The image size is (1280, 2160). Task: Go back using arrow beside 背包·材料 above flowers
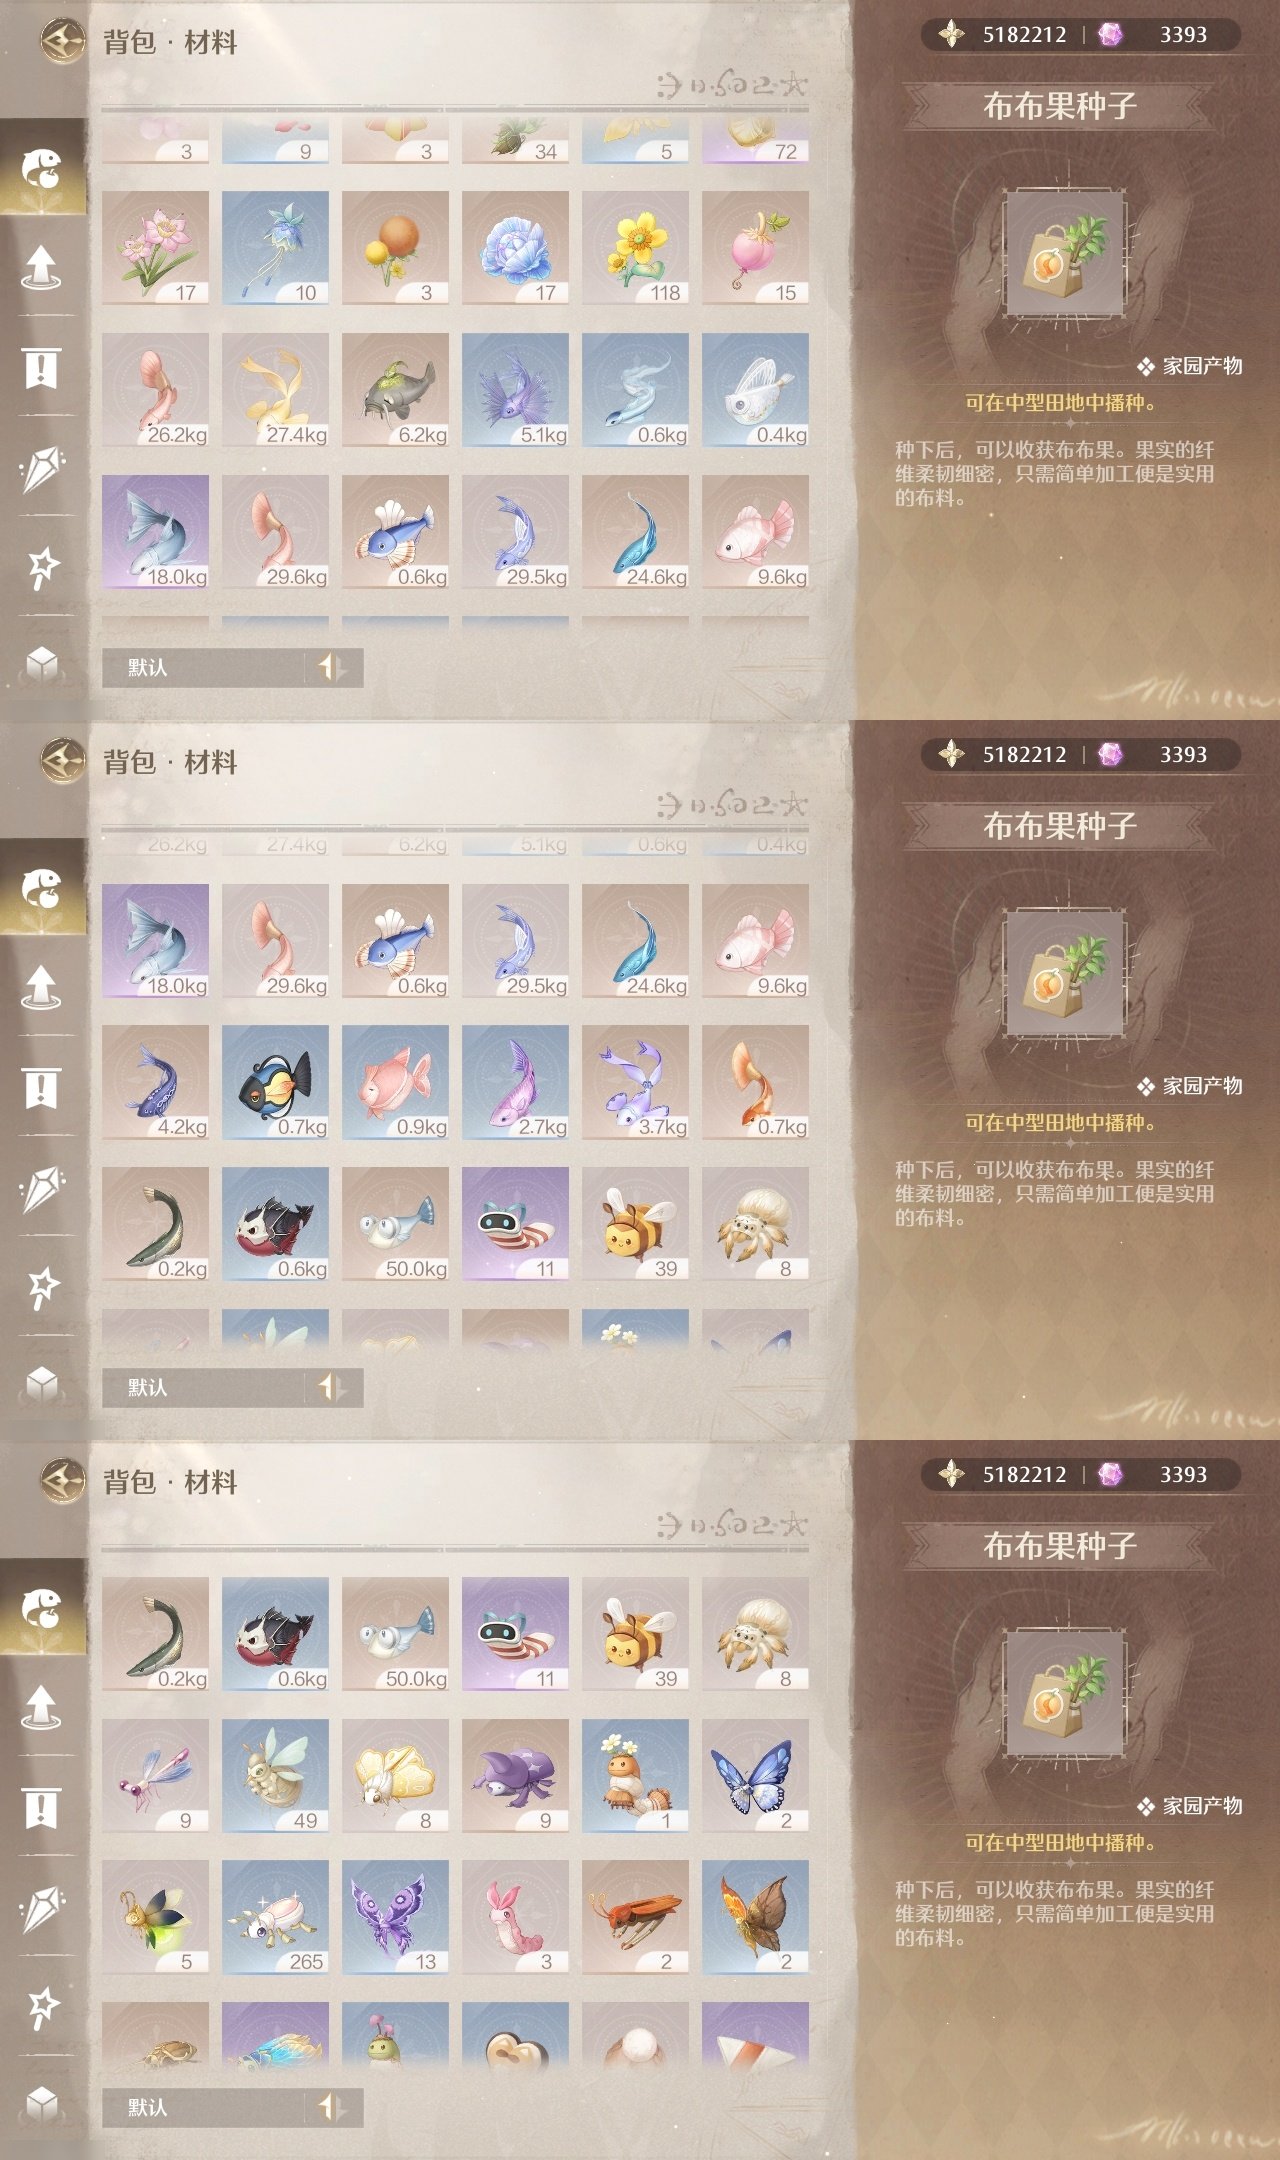(63, 41)
